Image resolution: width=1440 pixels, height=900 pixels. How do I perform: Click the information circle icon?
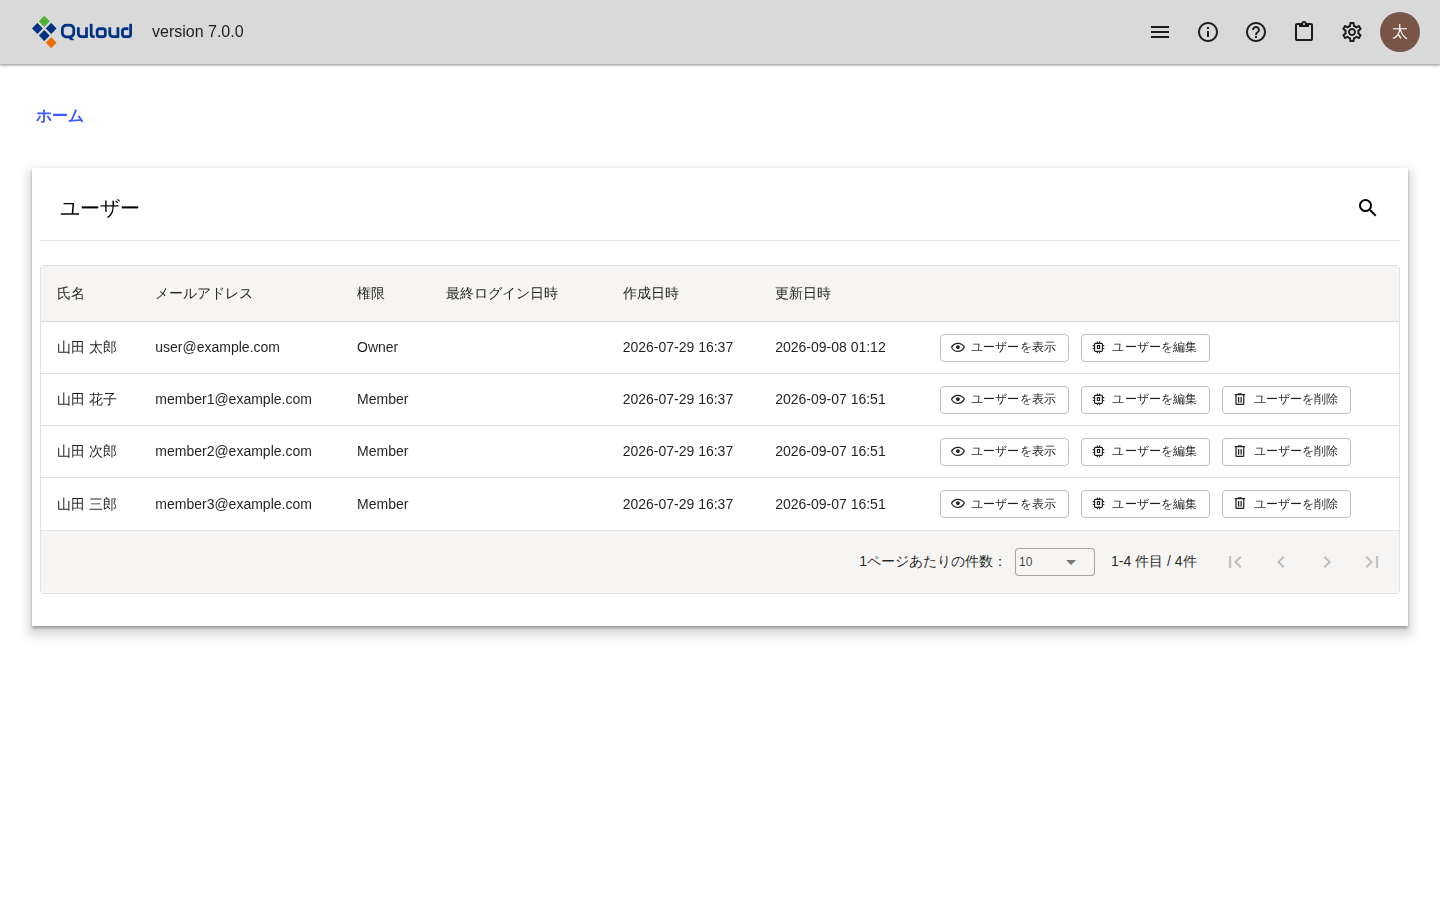[x=1208, y=32]
